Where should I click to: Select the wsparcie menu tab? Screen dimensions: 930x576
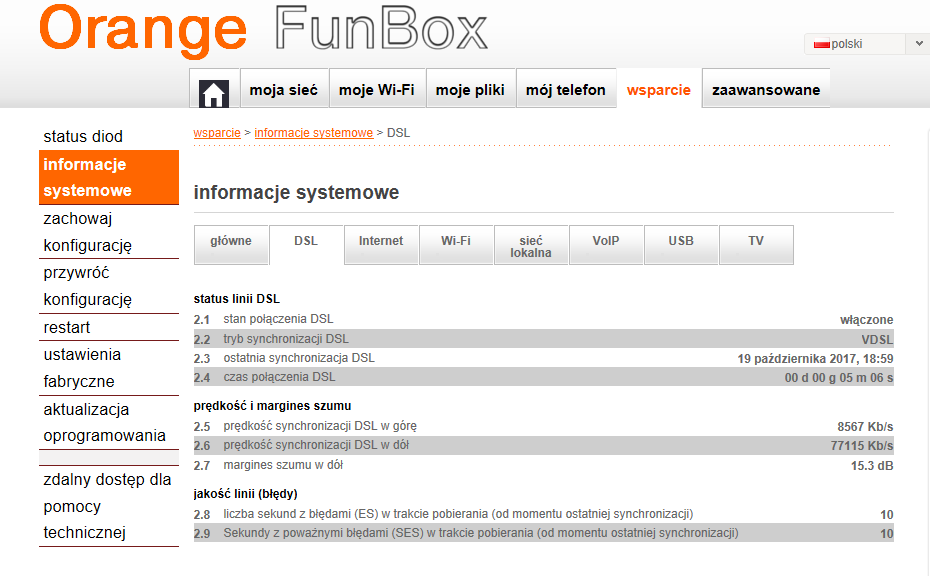point(659,90)
